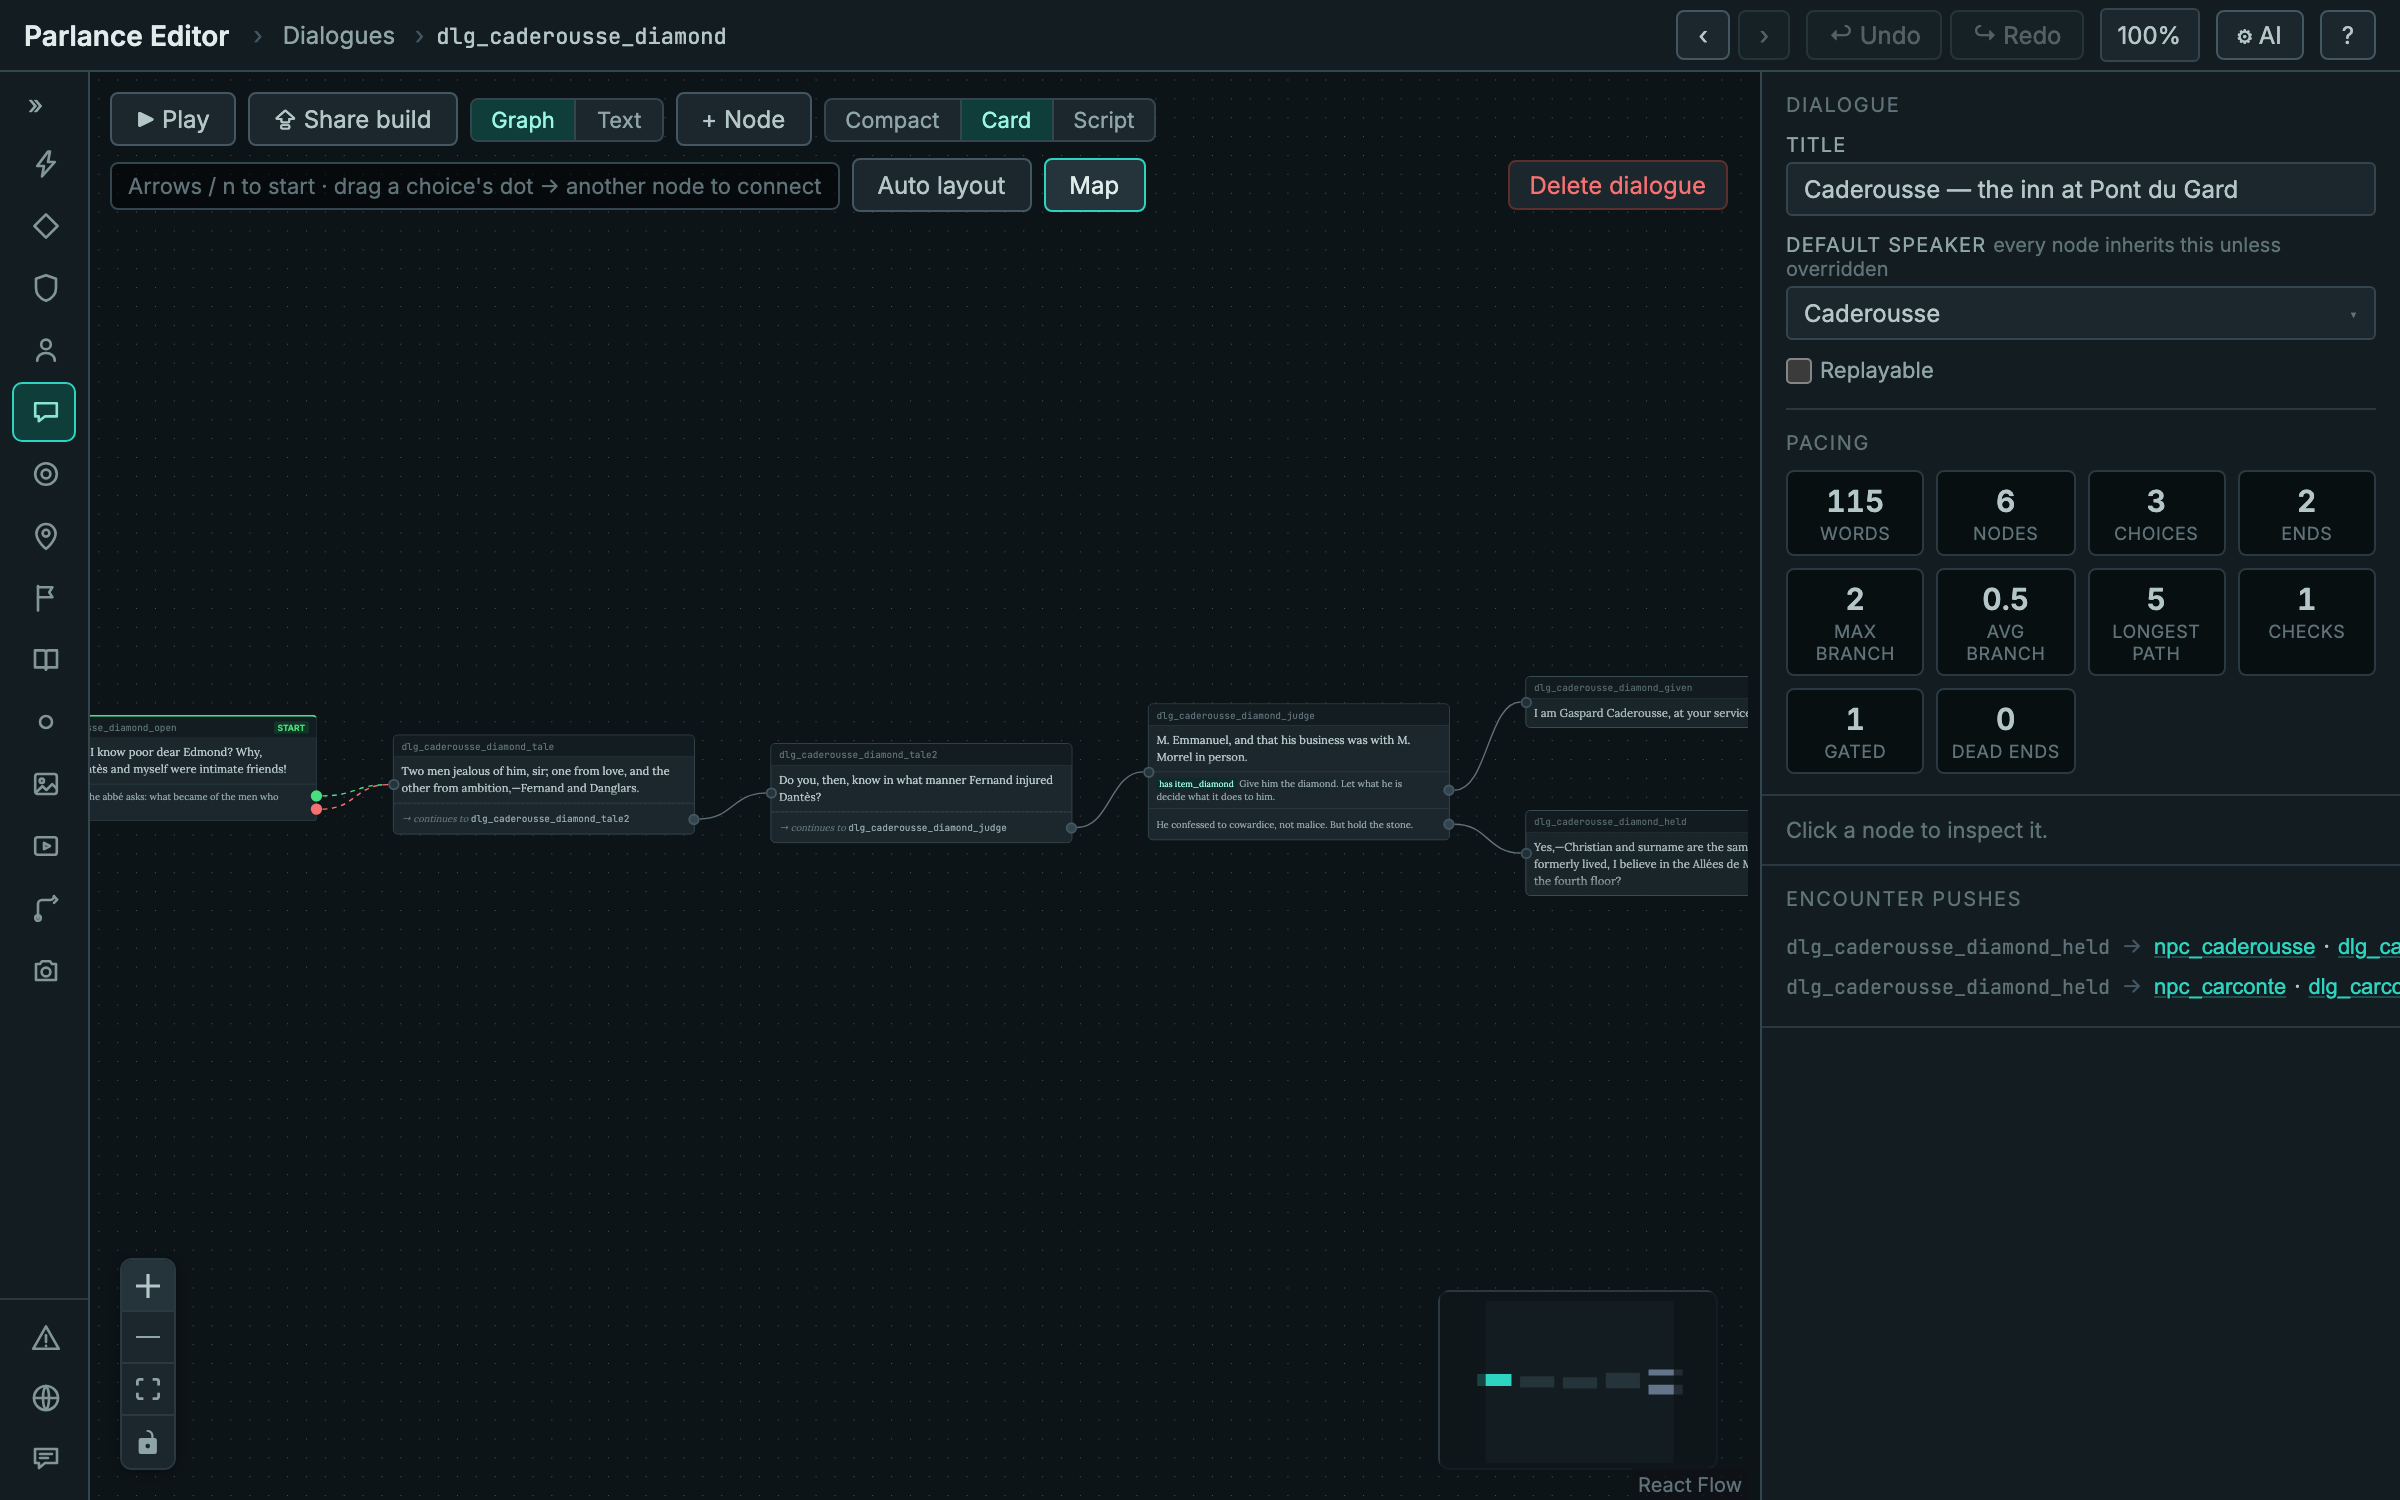Image resolution: width=2400 pixels, height=1500 pixels.
Task: Open the image icon sidebar section
Action: point(45,784)
